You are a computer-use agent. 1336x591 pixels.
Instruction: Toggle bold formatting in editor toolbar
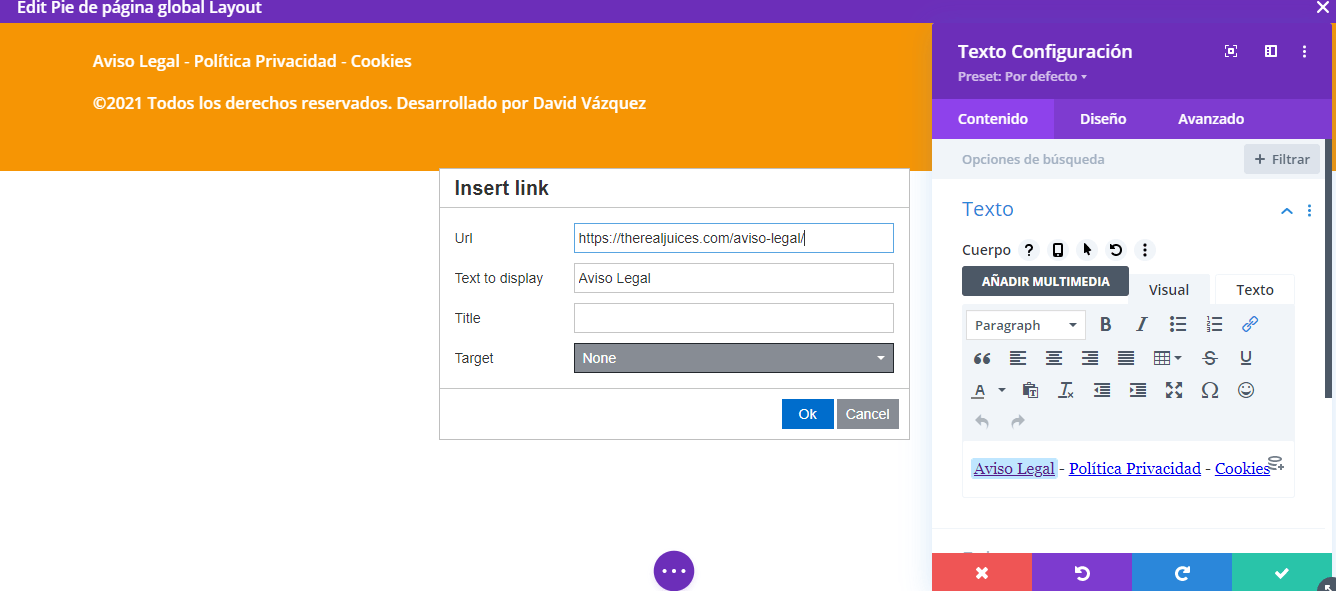[x=1106, y=324]
